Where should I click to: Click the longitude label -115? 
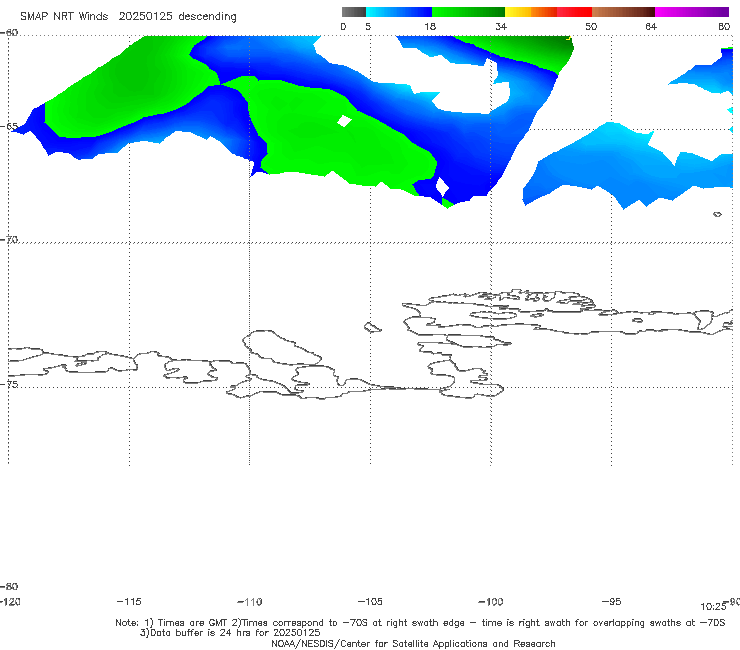129,601
